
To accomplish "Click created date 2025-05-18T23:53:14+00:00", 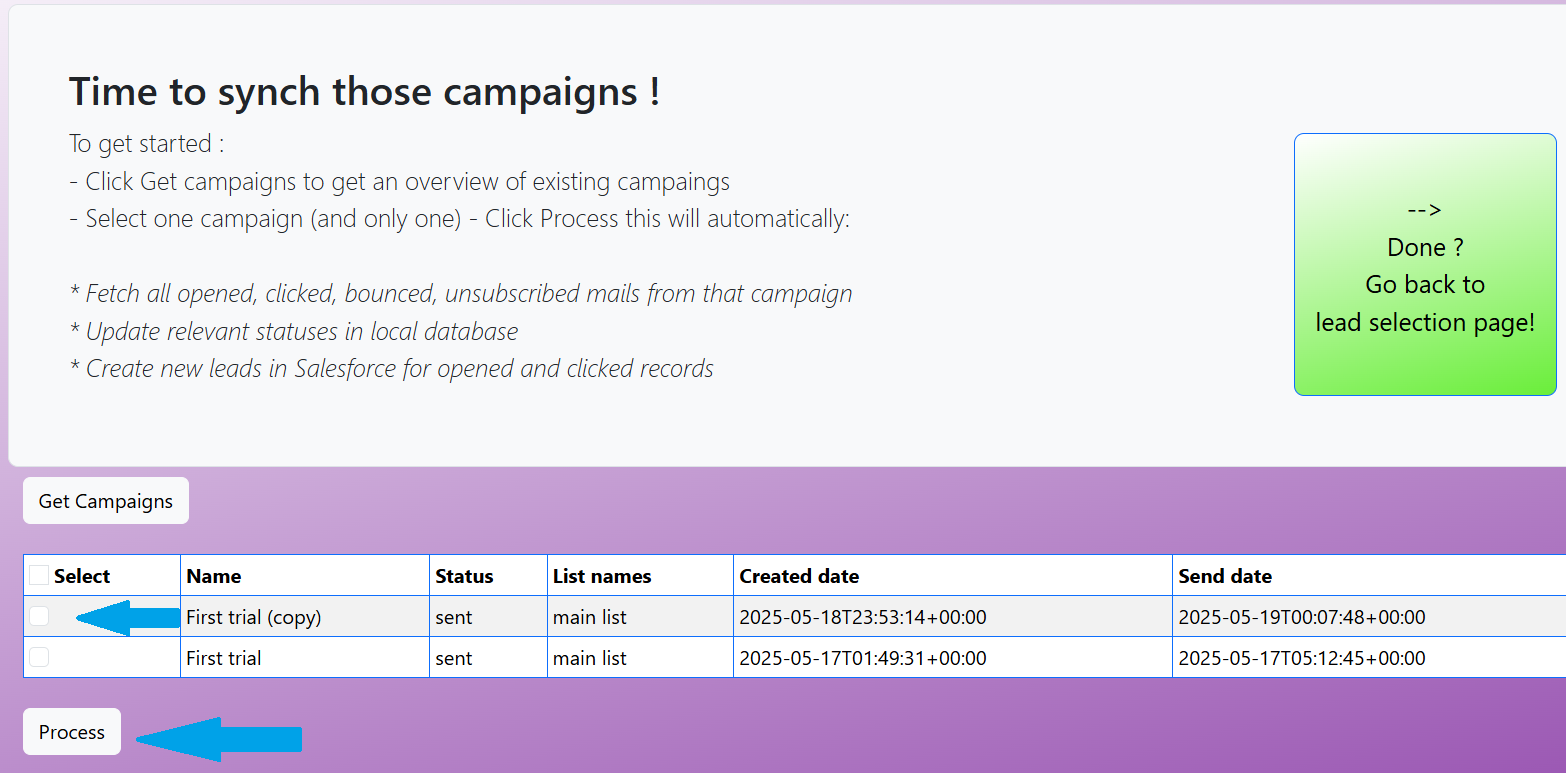I will click(862, 617).
